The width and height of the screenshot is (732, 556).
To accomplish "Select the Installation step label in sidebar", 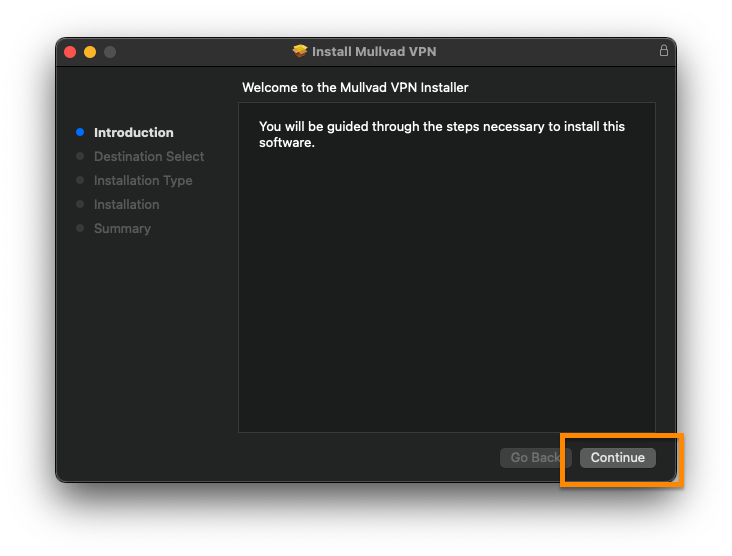I will coord(126,204).
